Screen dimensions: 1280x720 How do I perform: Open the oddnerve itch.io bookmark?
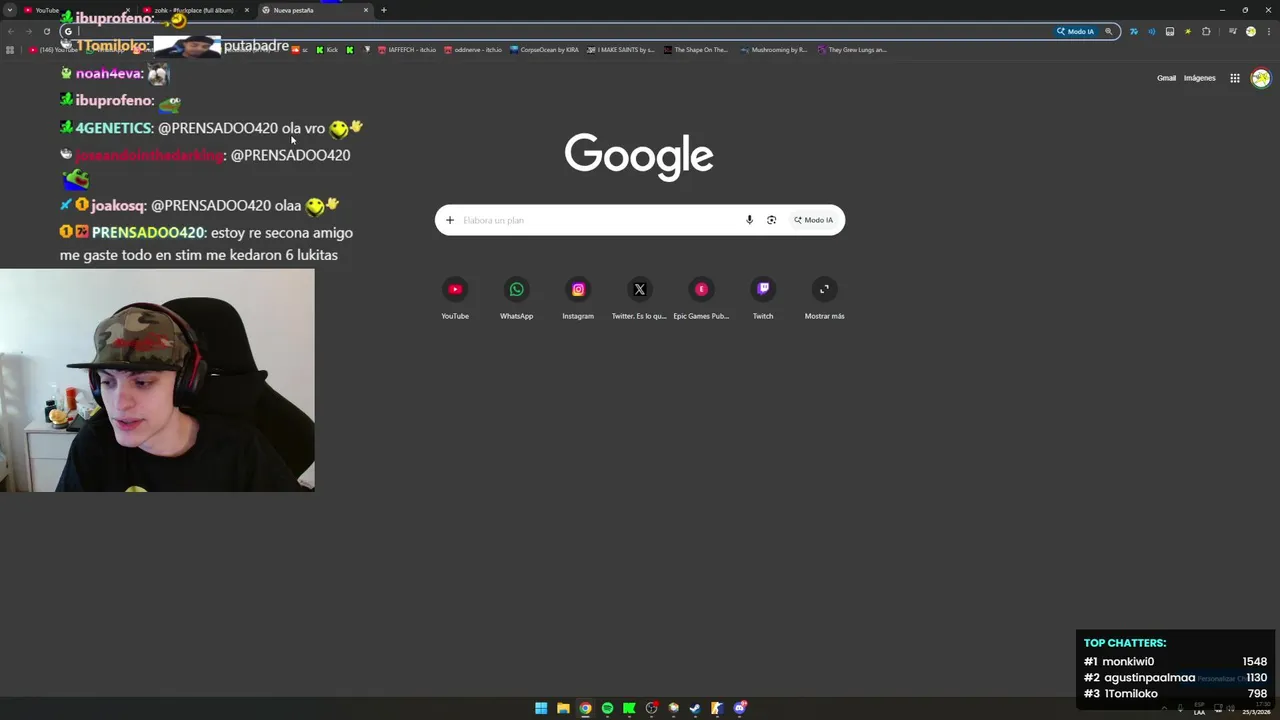(473, 49)
